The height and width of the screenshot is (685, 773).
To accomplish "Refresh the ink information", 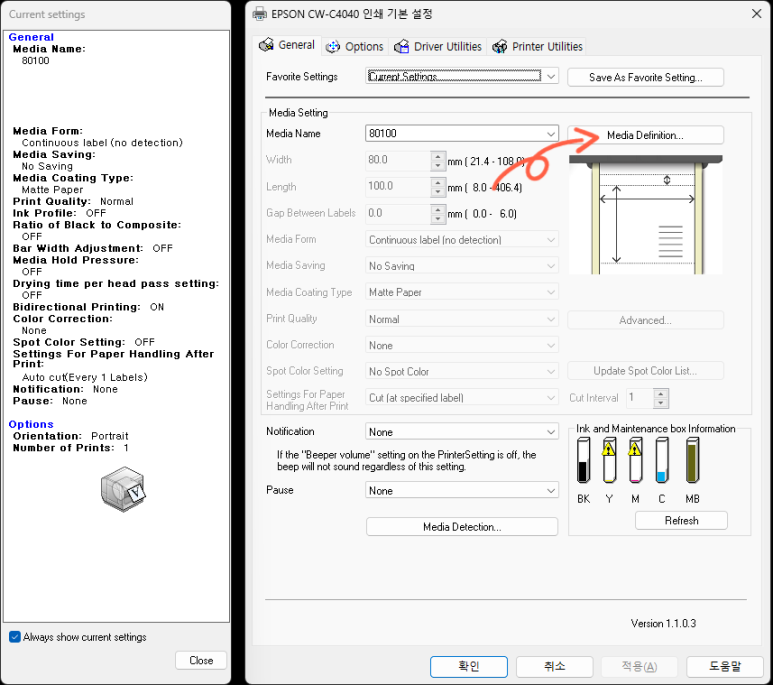I will [x=681, y=520].
